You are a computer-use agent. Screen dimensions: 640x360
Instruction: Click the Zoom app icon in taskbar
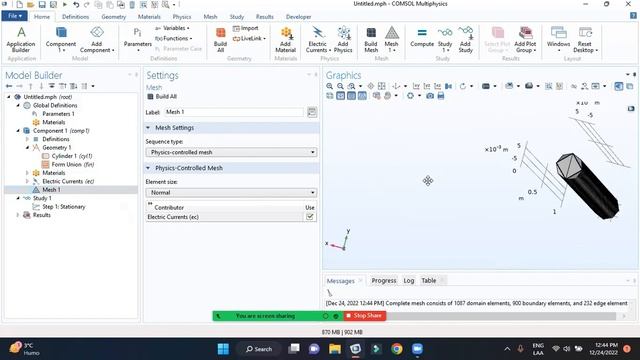click(x=417, y=349)
